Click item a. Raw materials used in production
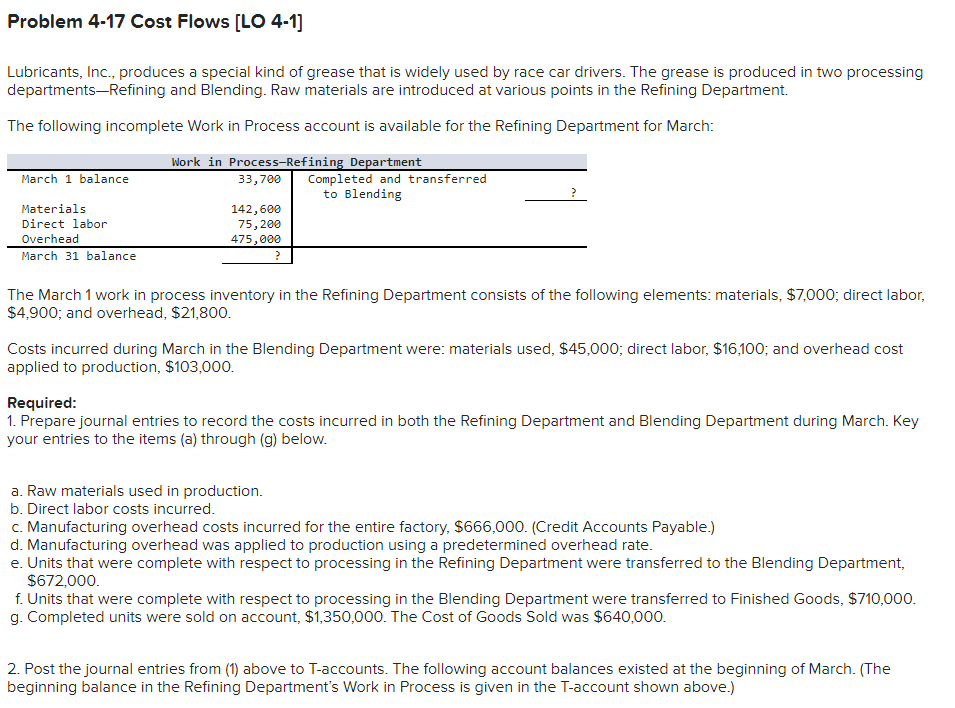 [136, 491]
